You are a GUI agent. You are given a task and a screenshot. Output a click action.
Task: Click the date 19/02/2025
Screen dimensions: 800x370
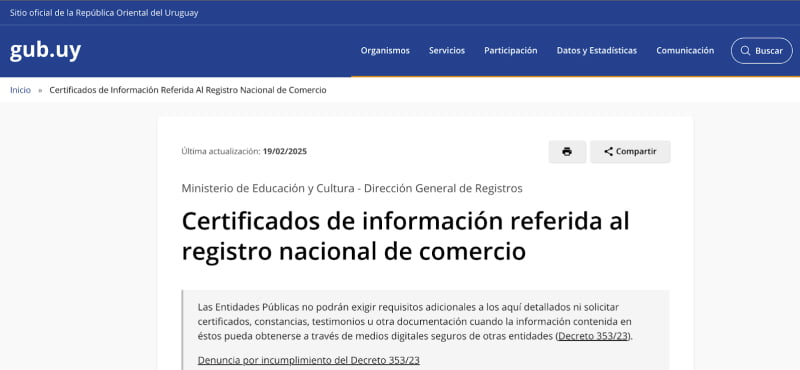(x=285, y=152)
